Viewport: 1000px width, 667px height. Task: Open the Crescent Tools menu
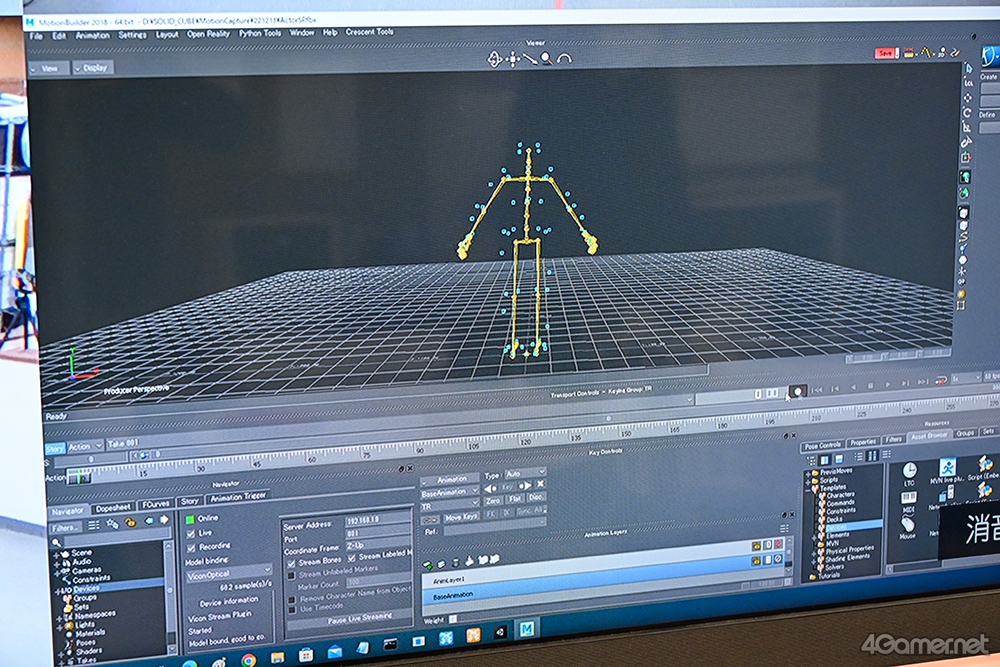tap(369, 32)
